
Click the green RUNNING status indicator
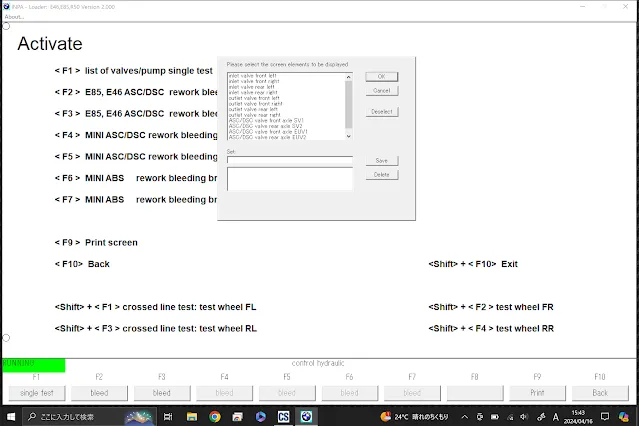(x=34, y=365)
